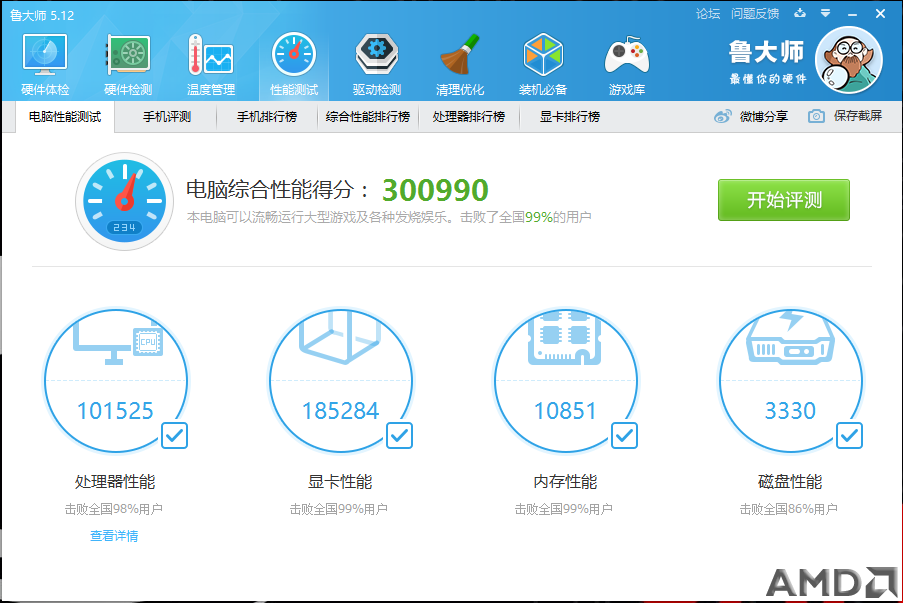Click 微博分享 share text
The height and width of the screenshot is (603, 903).
point(764,116)
